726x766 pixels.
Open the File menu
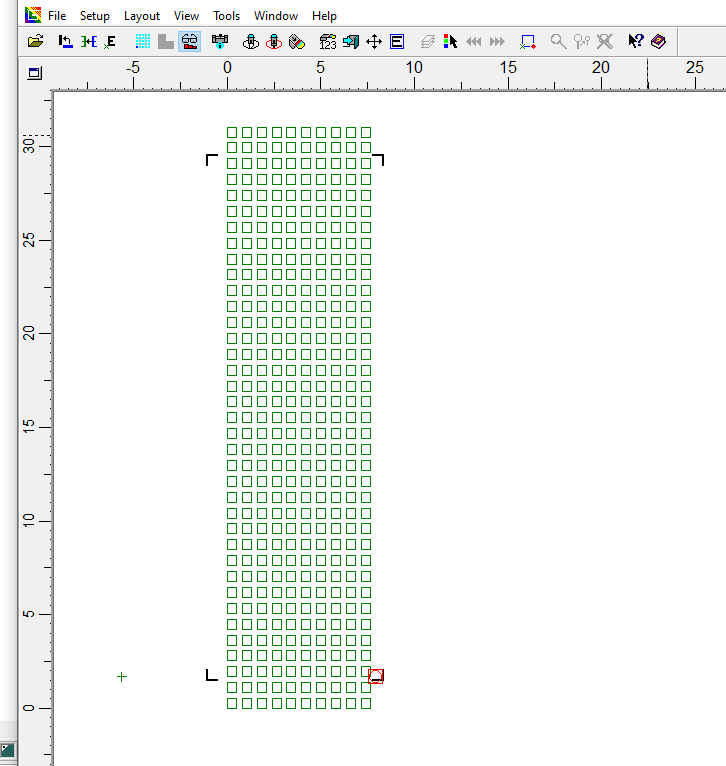pos(57,16)
